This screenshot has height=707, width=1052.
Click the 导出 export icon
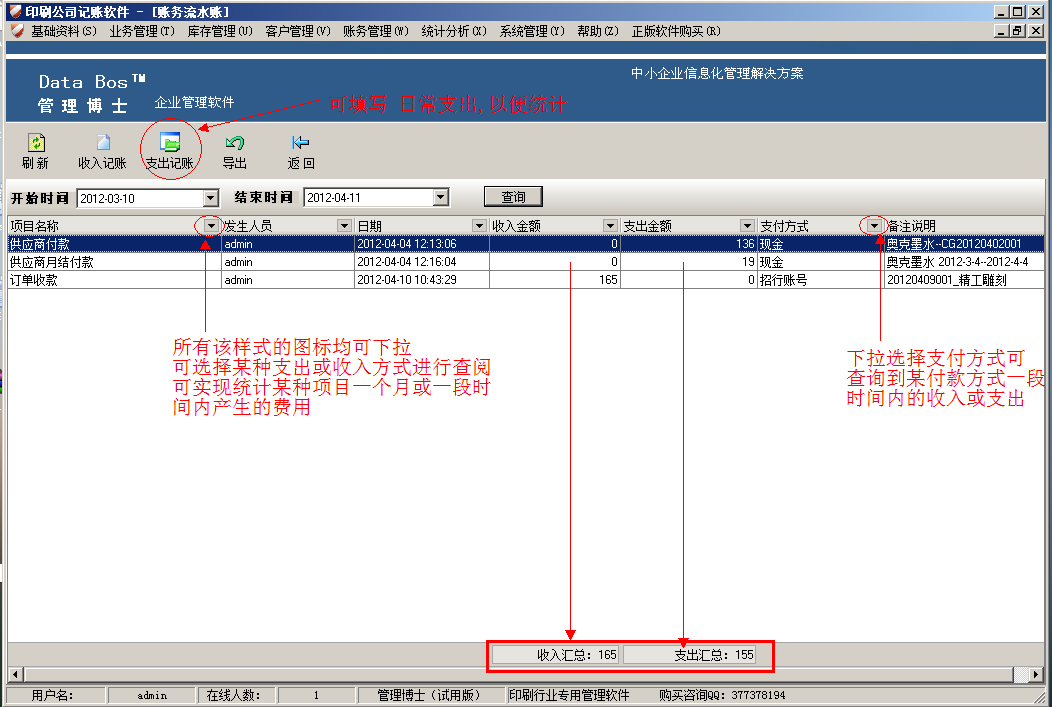tap(235, 144)
